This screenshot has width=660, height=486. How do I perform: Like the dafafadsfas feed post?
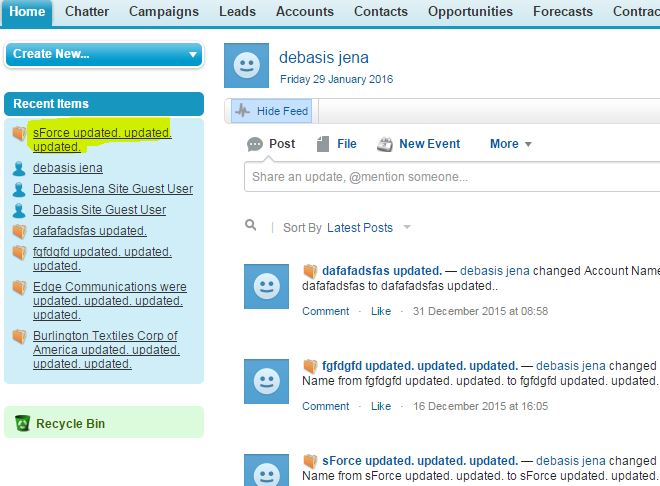(x=381, y=311)
